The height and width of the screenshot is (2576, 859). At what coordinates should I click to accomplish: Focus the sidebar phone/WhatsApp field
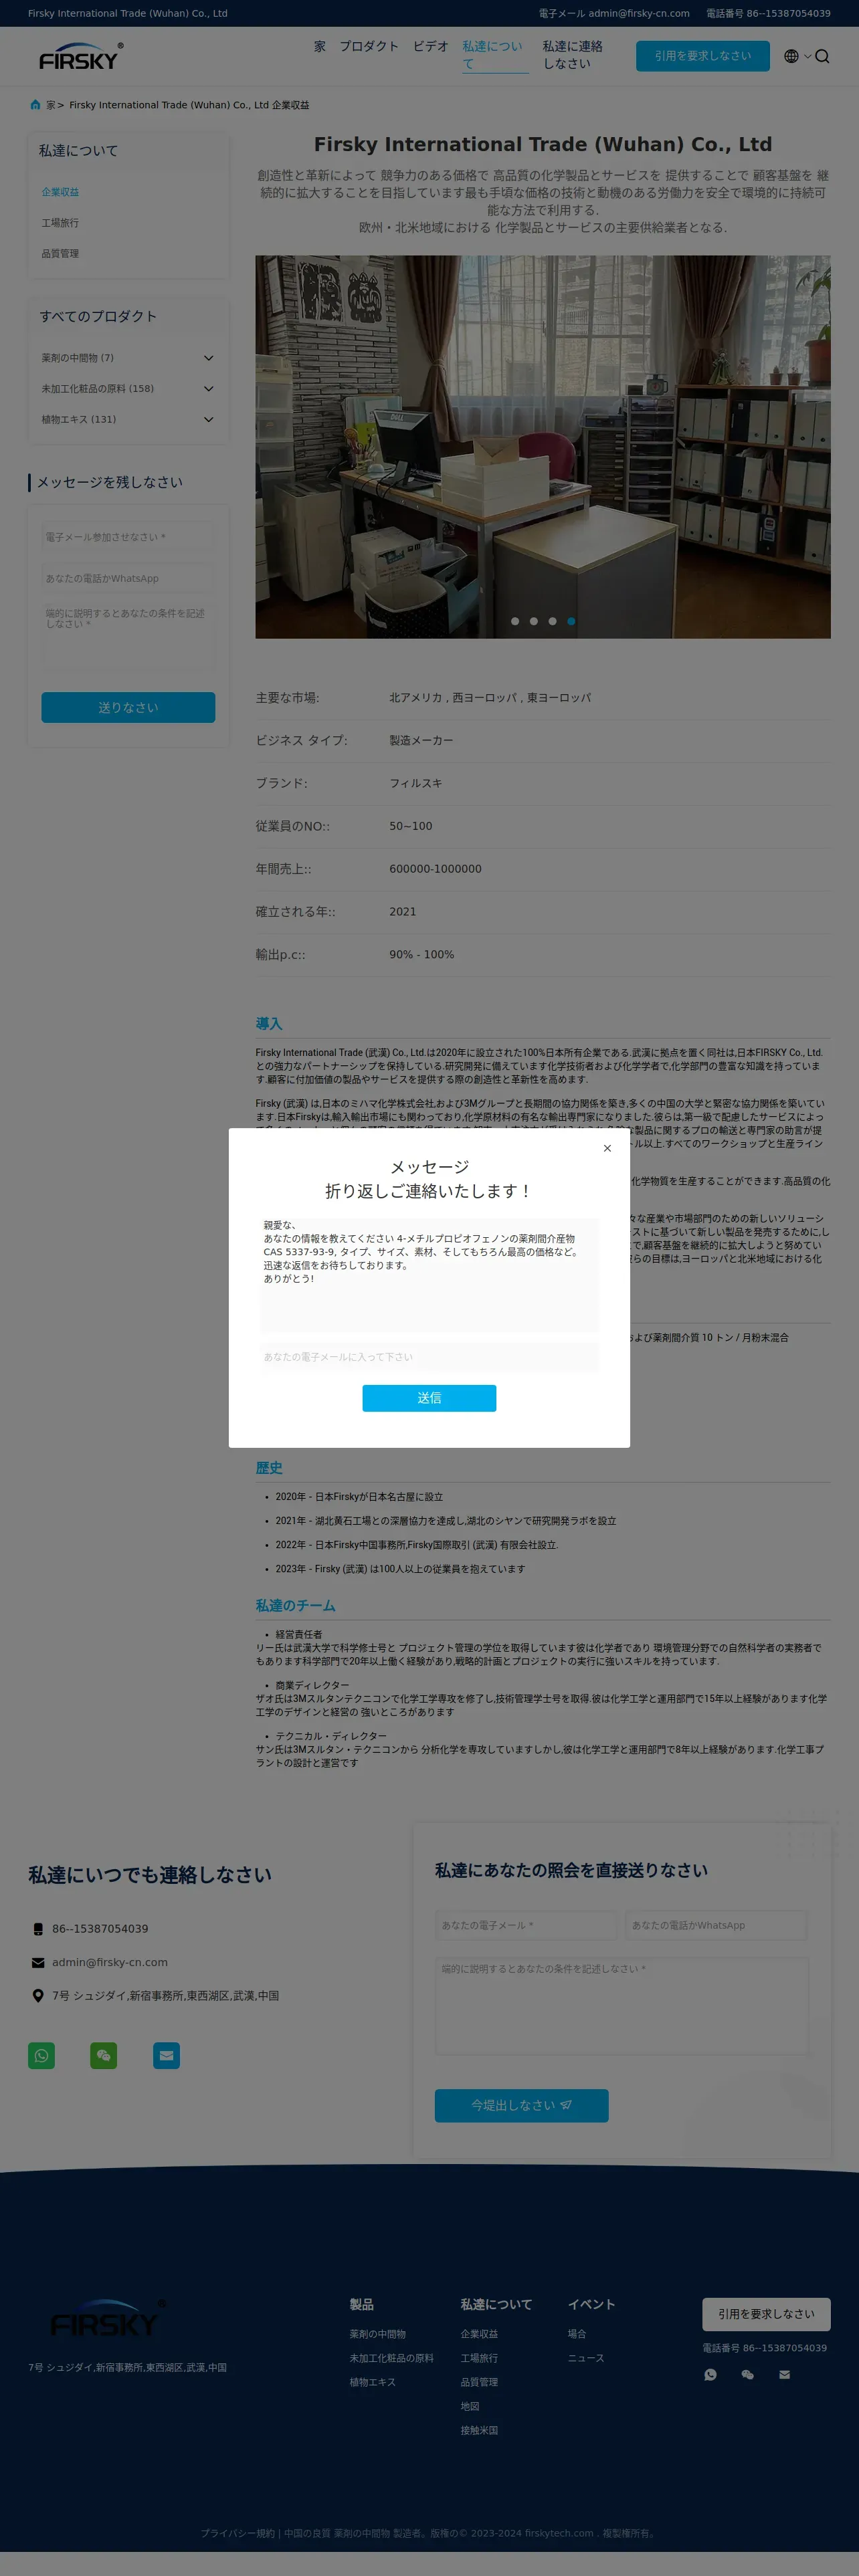click(x=128, y=578)
